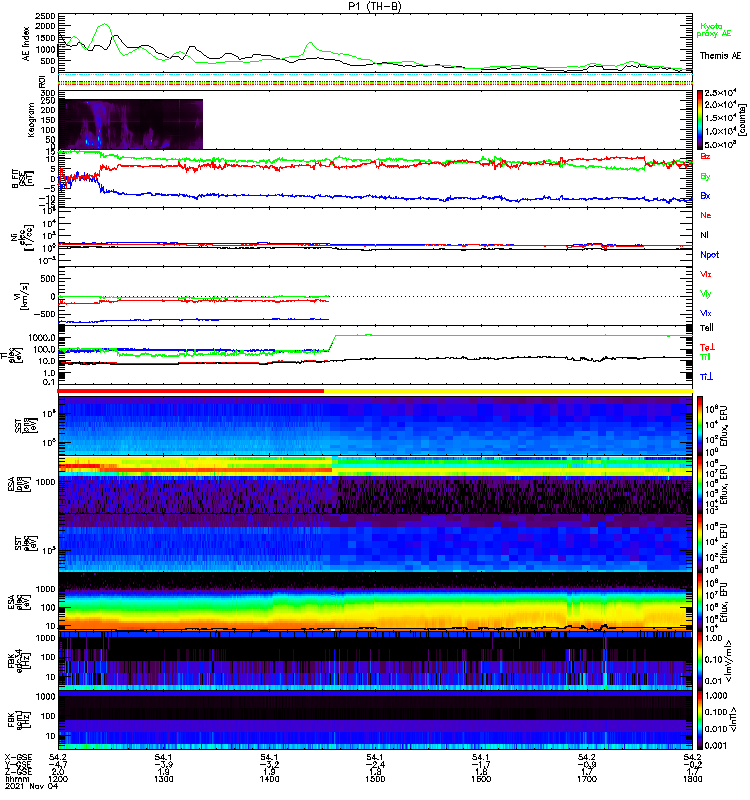Image resolution: width=750 pixels, height=800 pixels.
Task: Click the blue Ti perpendicular legend label
Action: tap(706, 377)
